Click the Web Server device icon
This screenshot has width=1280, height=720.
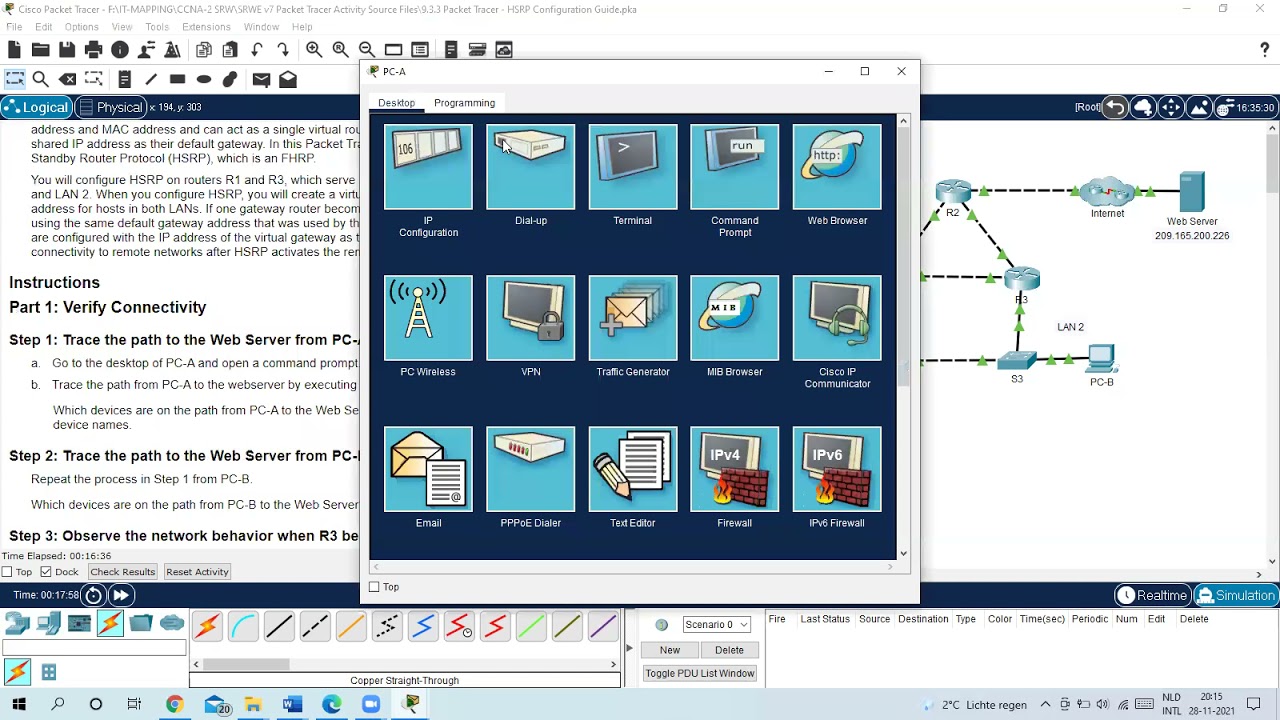pos(1192,191)
